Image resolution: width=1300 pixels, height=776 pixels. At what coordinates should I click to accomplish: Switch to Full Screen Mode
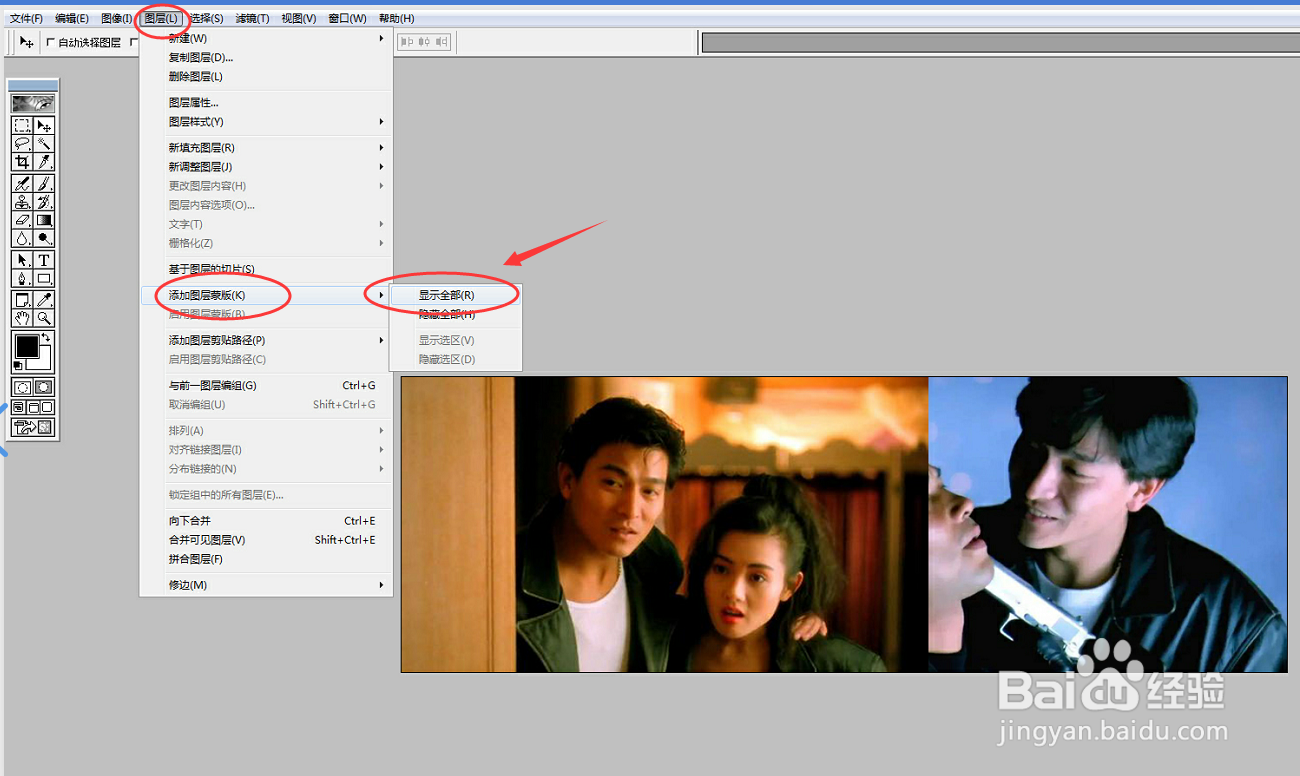(47, 407)
